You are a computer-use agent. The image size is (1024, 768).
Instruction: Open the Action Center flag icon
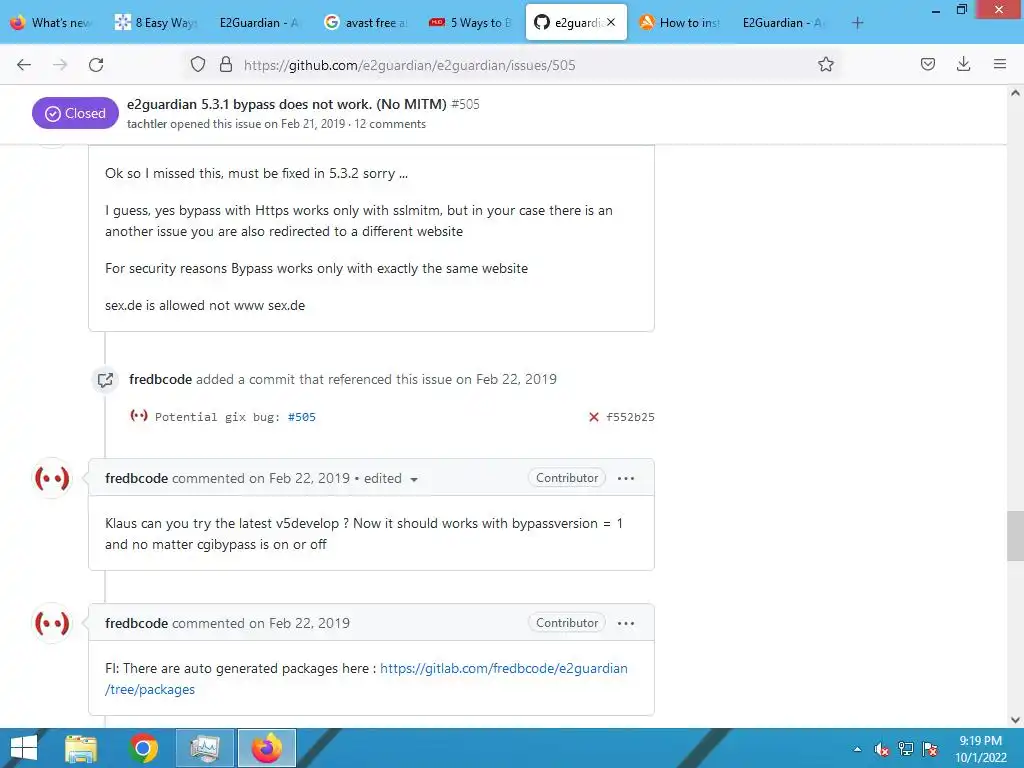[930, 749]
